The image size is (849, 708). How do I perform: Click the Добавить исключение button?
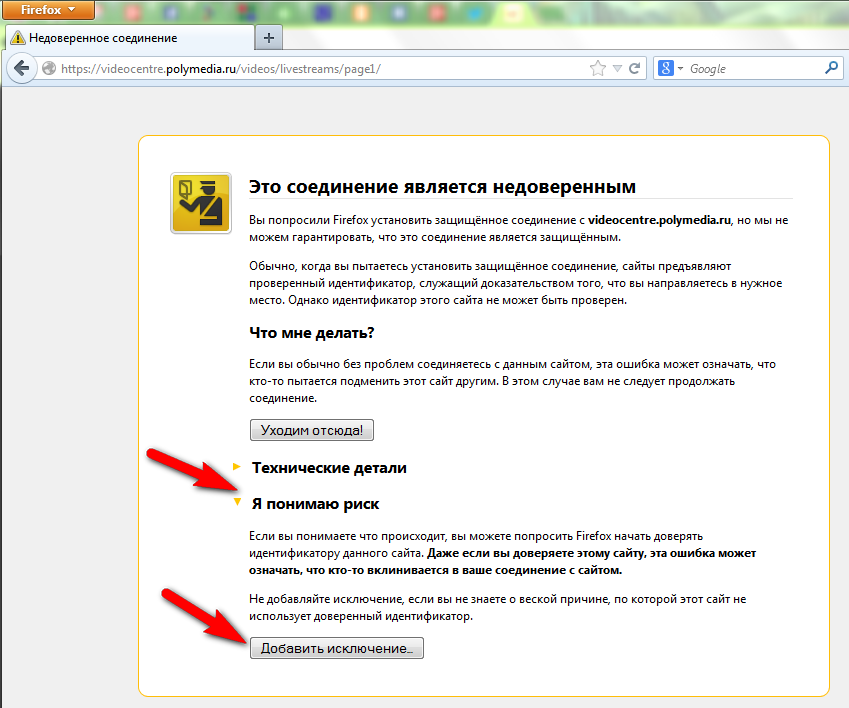[336, 649]
